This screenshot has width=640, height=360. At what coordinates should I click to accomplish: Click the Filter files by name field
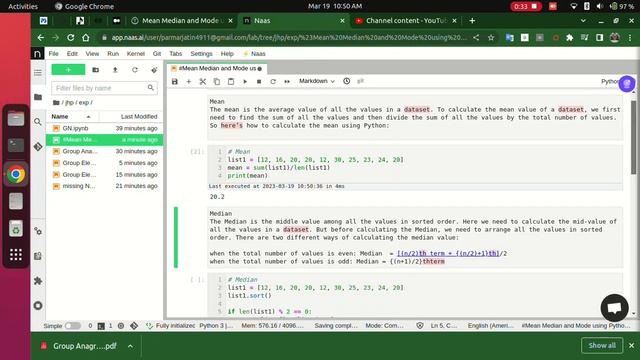104,88
